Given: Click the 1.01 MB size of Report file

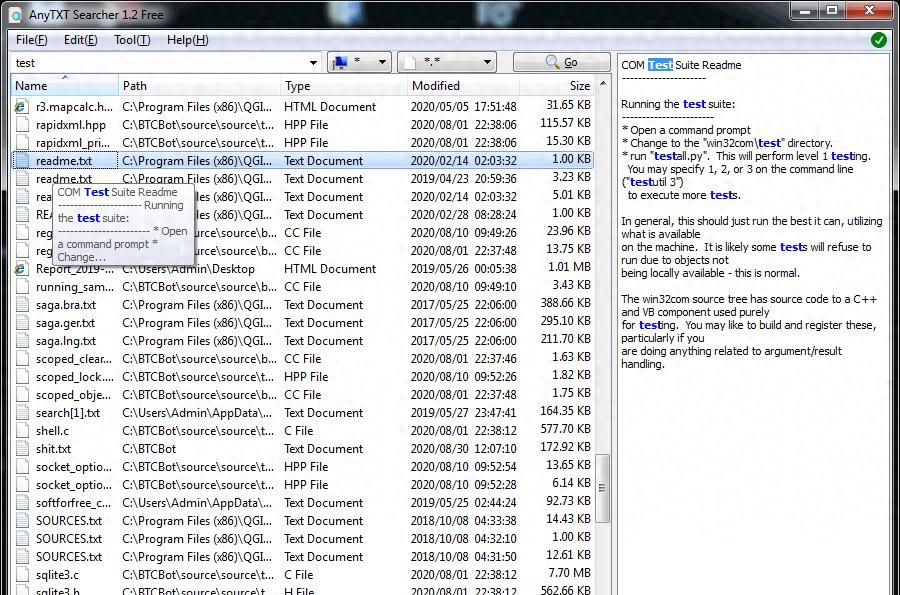Looking at the screenshot, I should [x=569, y=267].
